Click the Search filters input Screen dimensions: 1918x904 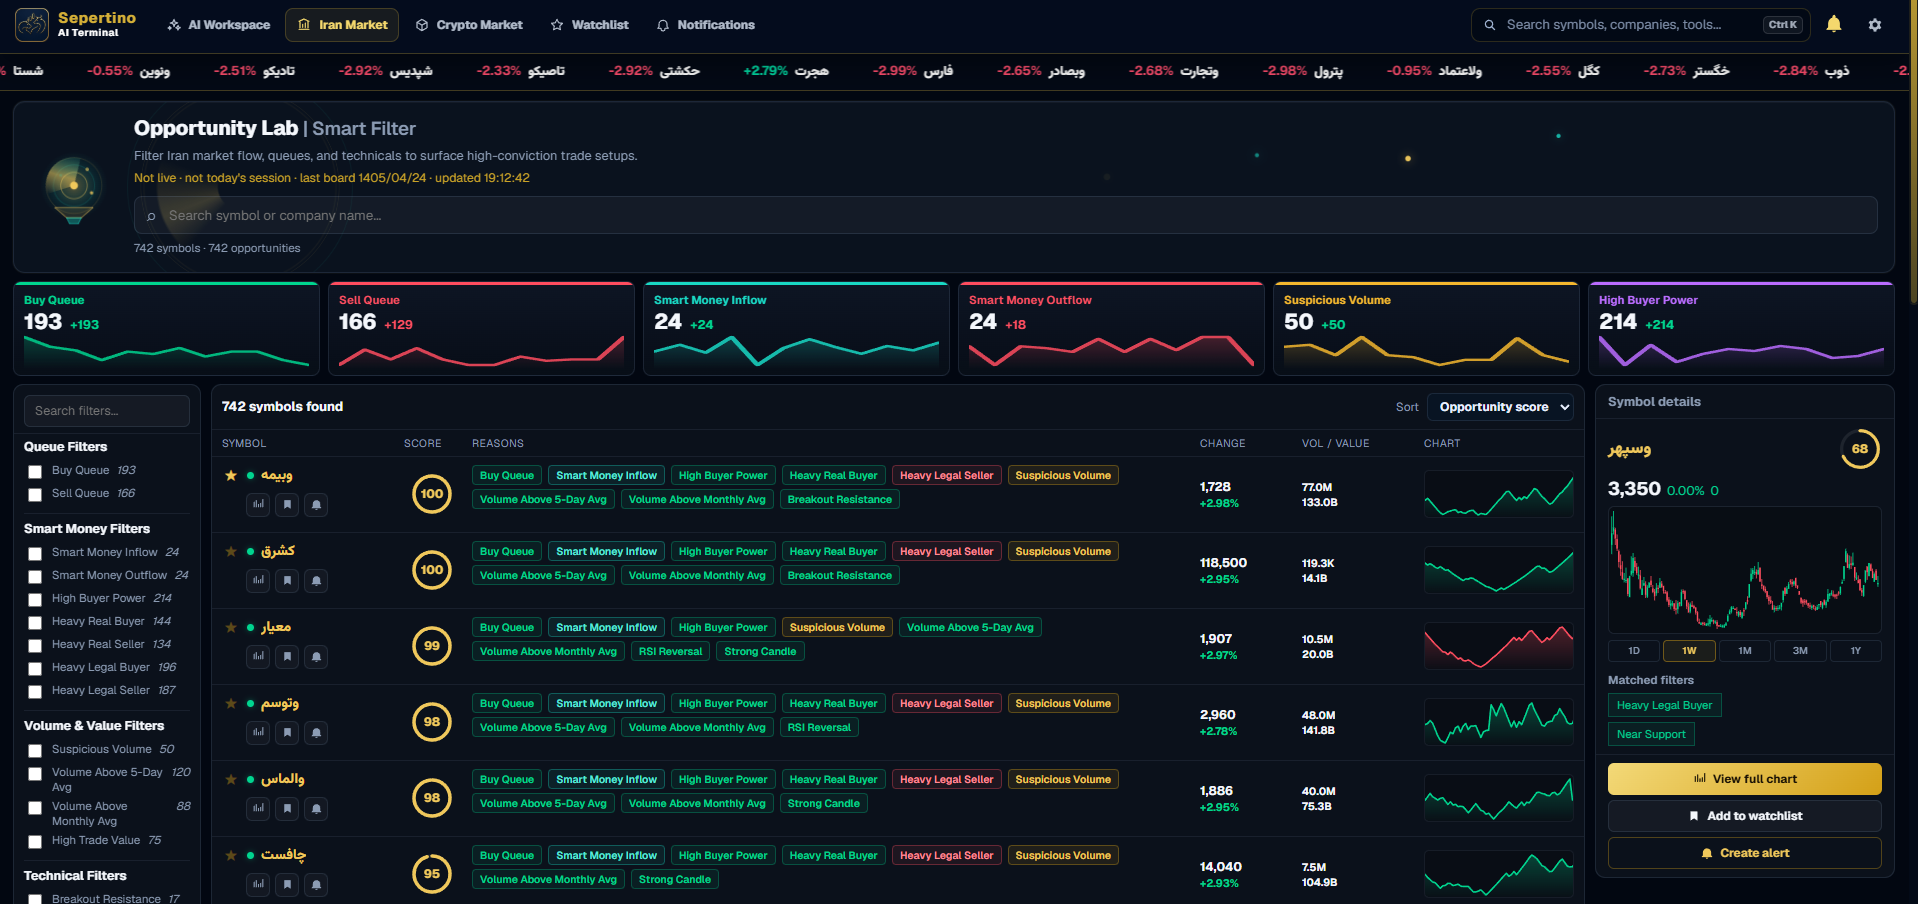click(107, 411)
